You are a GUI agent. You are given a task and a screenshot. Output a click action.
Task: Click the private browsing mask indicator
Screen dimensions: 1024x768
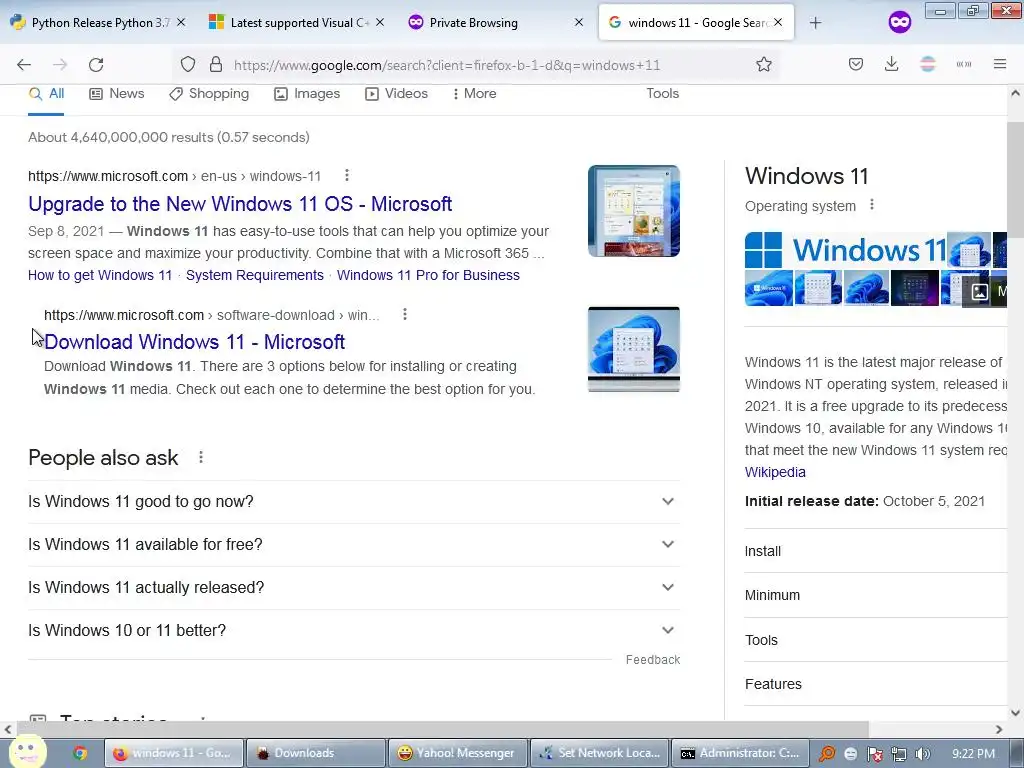(899, 23)
